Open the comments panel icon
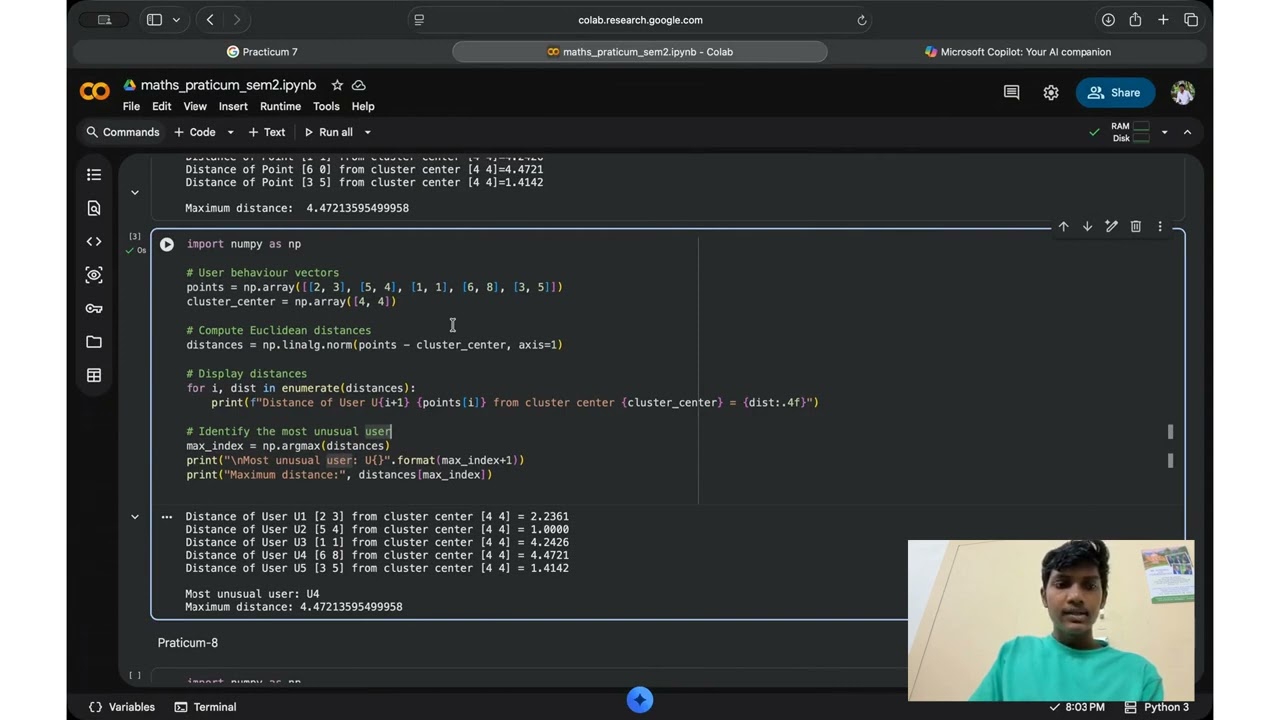Screen dimensions: 1280x720 (x=1011, y=92)
